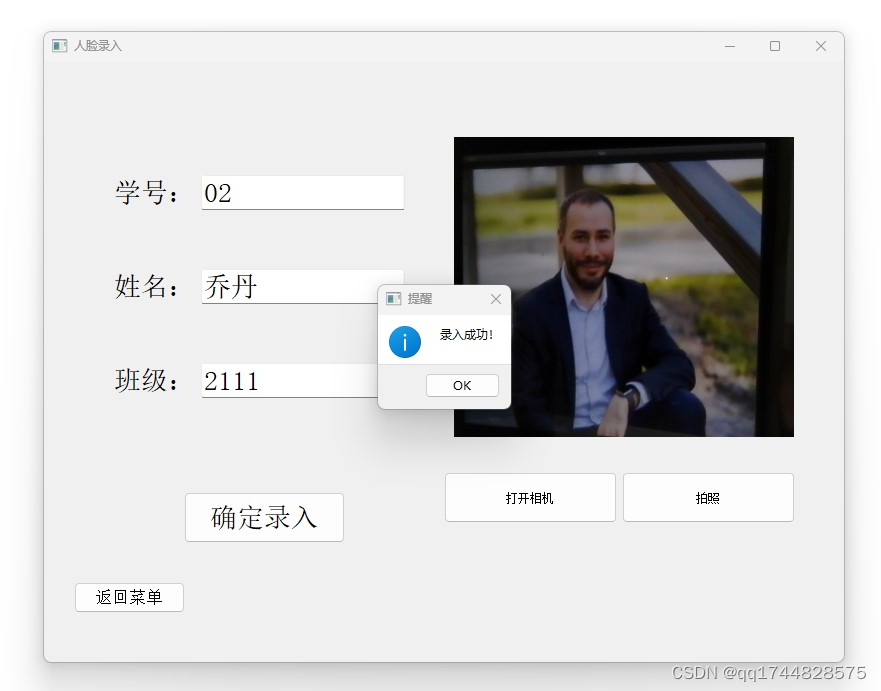Click the 学号: label
This screenshot has width=881, height=691.
pos(147,193)
